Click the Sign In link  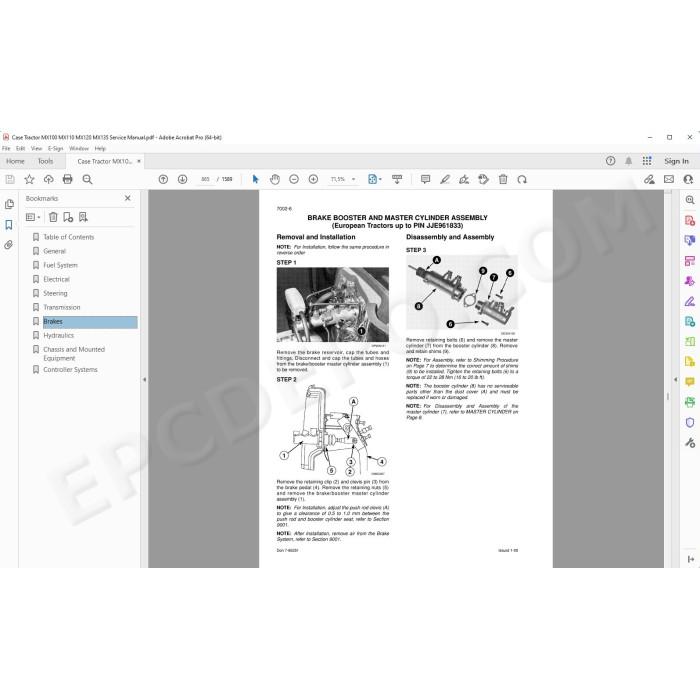tap(676, 161)
